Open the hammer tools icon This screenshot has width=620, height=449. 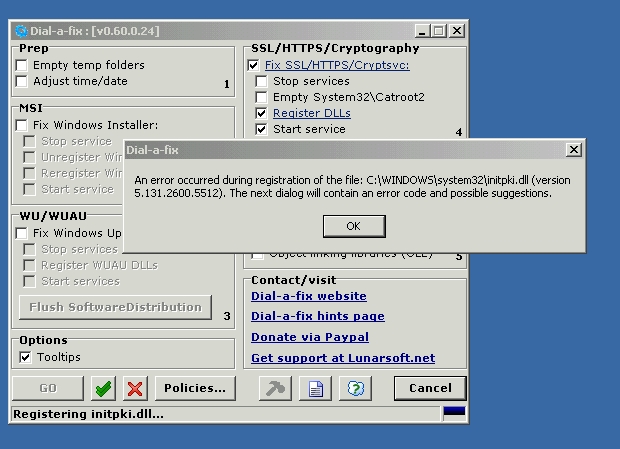pyautogui.click(x=276, y=389)
